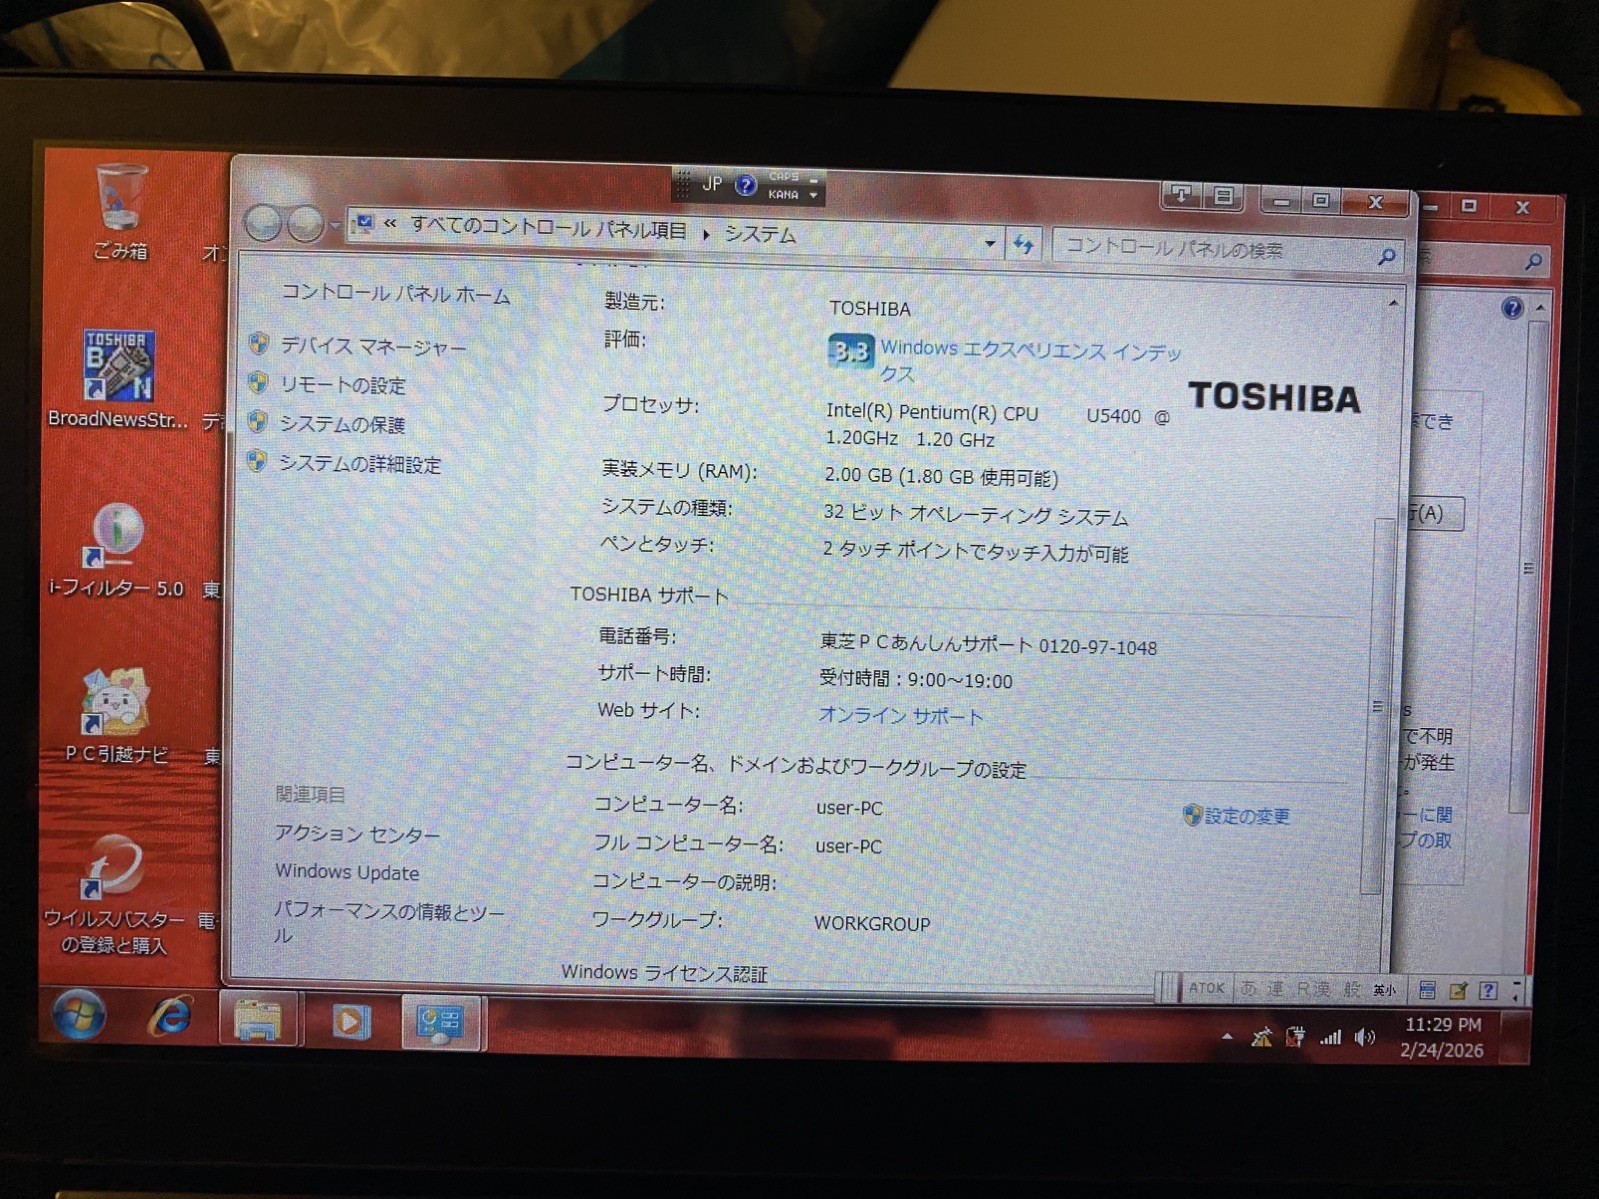Image resolution: width=1599 pixels, height=1199 pixels.
Task: Open Windows Update link in sidebar
Action: 347,872
